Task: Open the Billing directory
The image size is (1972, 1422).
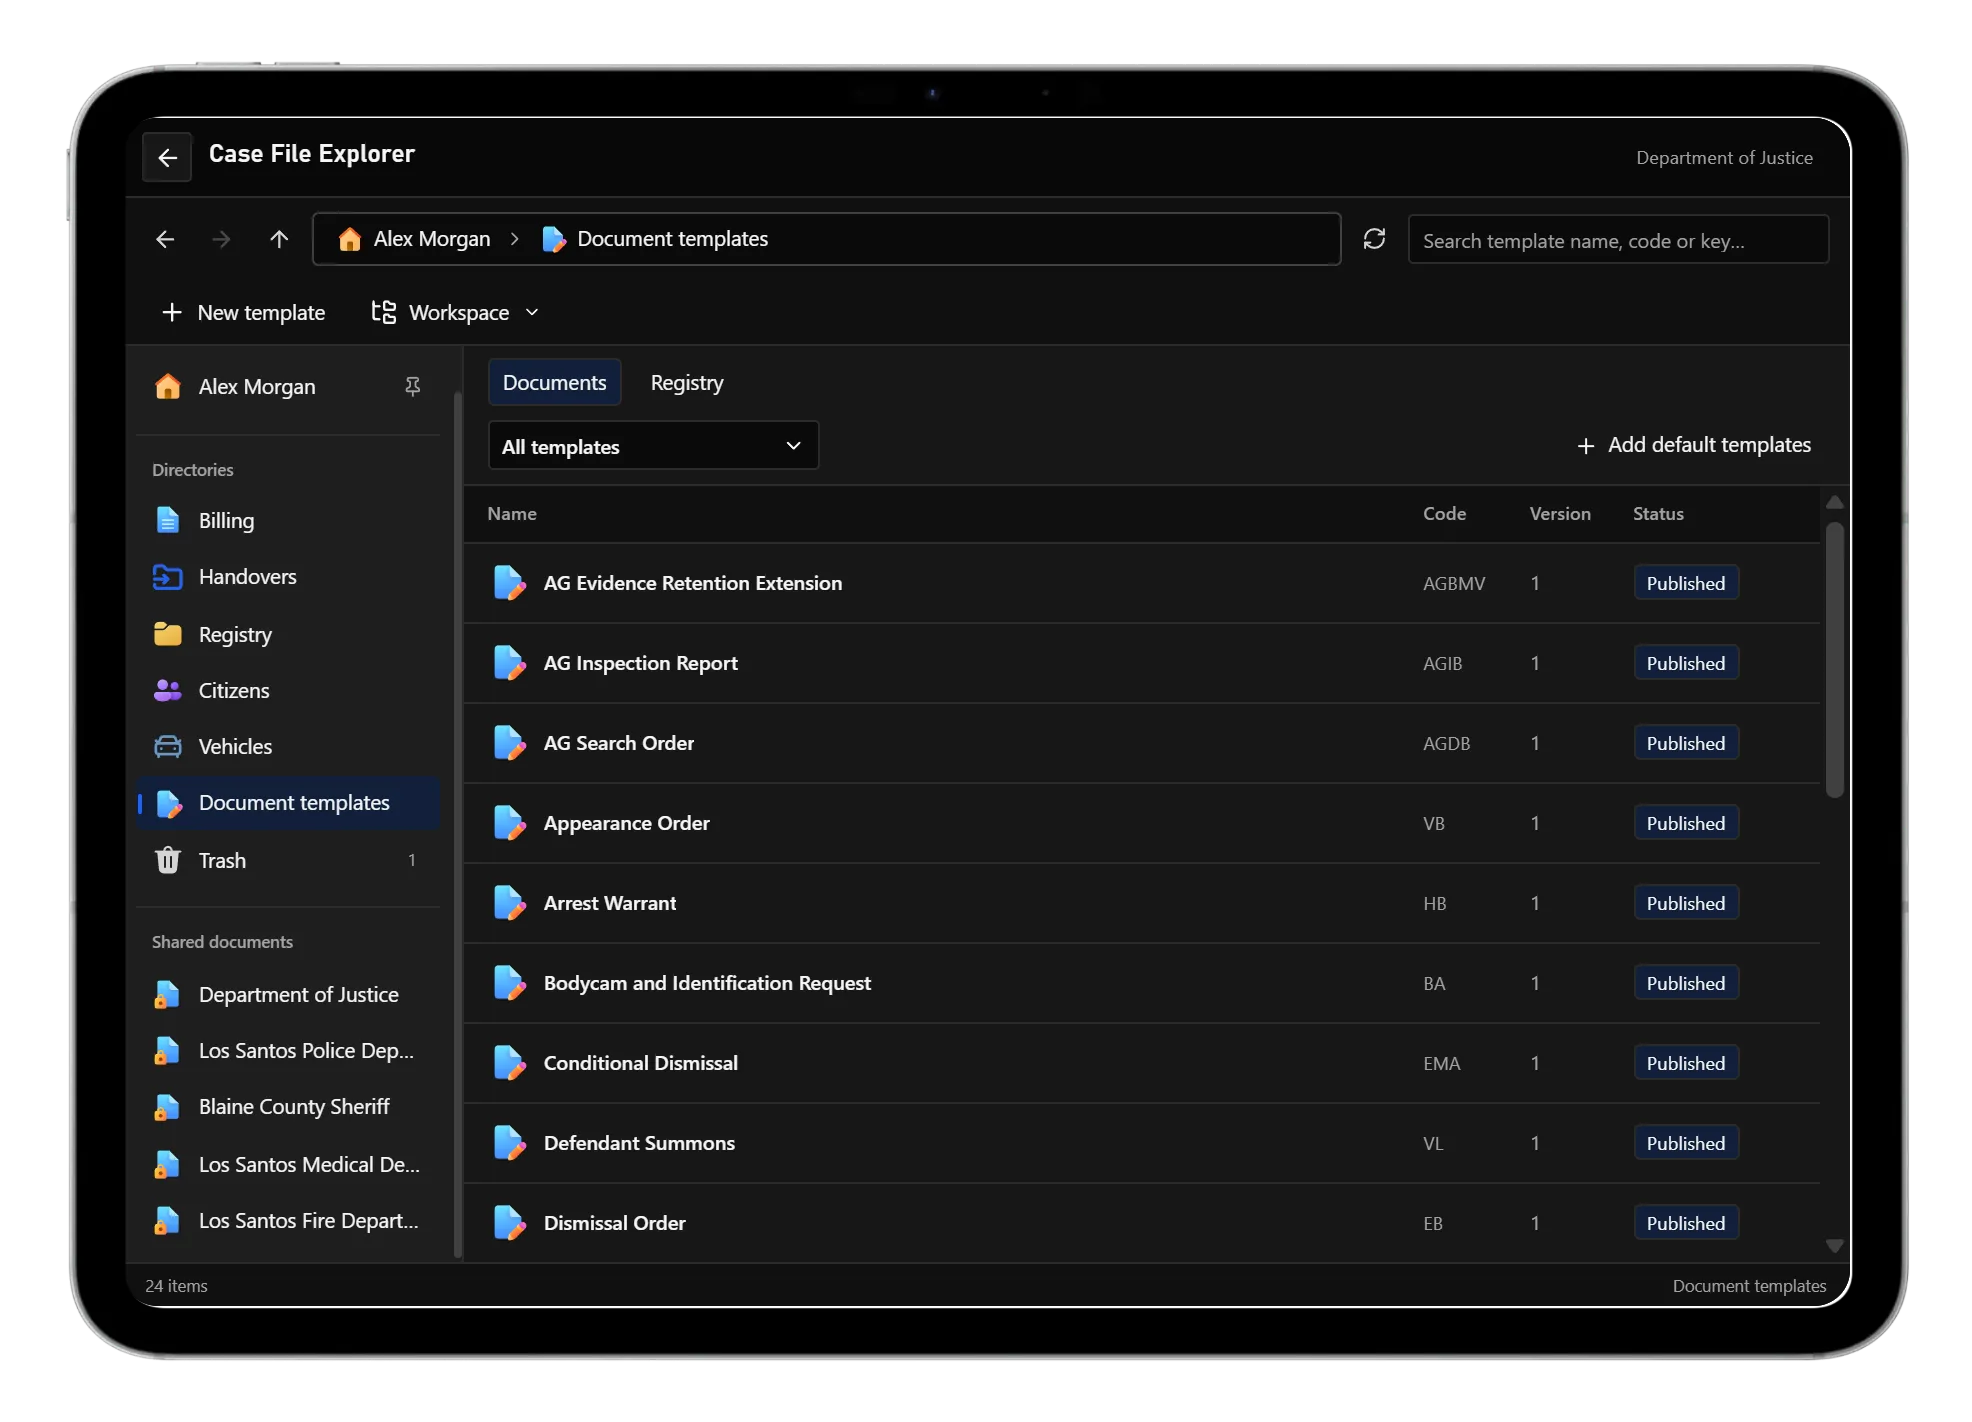Action: coord(288,520)
